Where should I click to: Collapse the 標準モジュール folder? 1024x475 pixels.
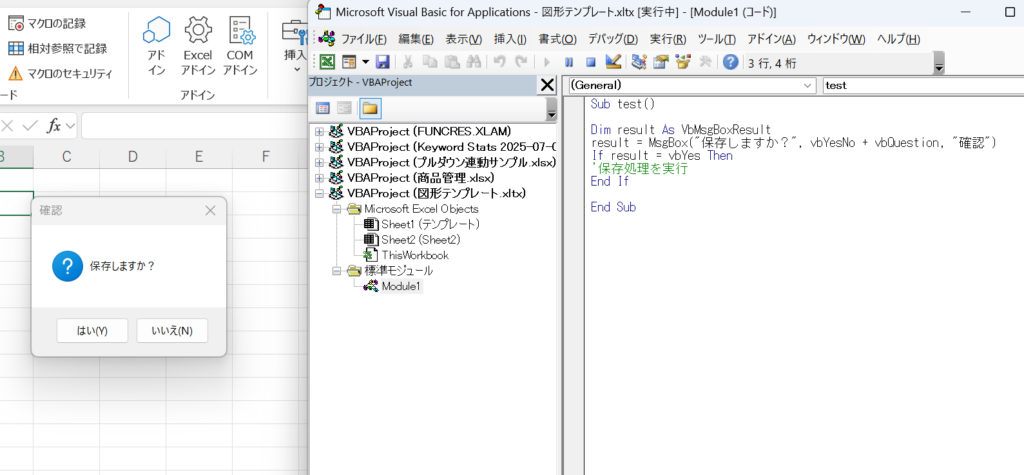click(x=336, y=270)
